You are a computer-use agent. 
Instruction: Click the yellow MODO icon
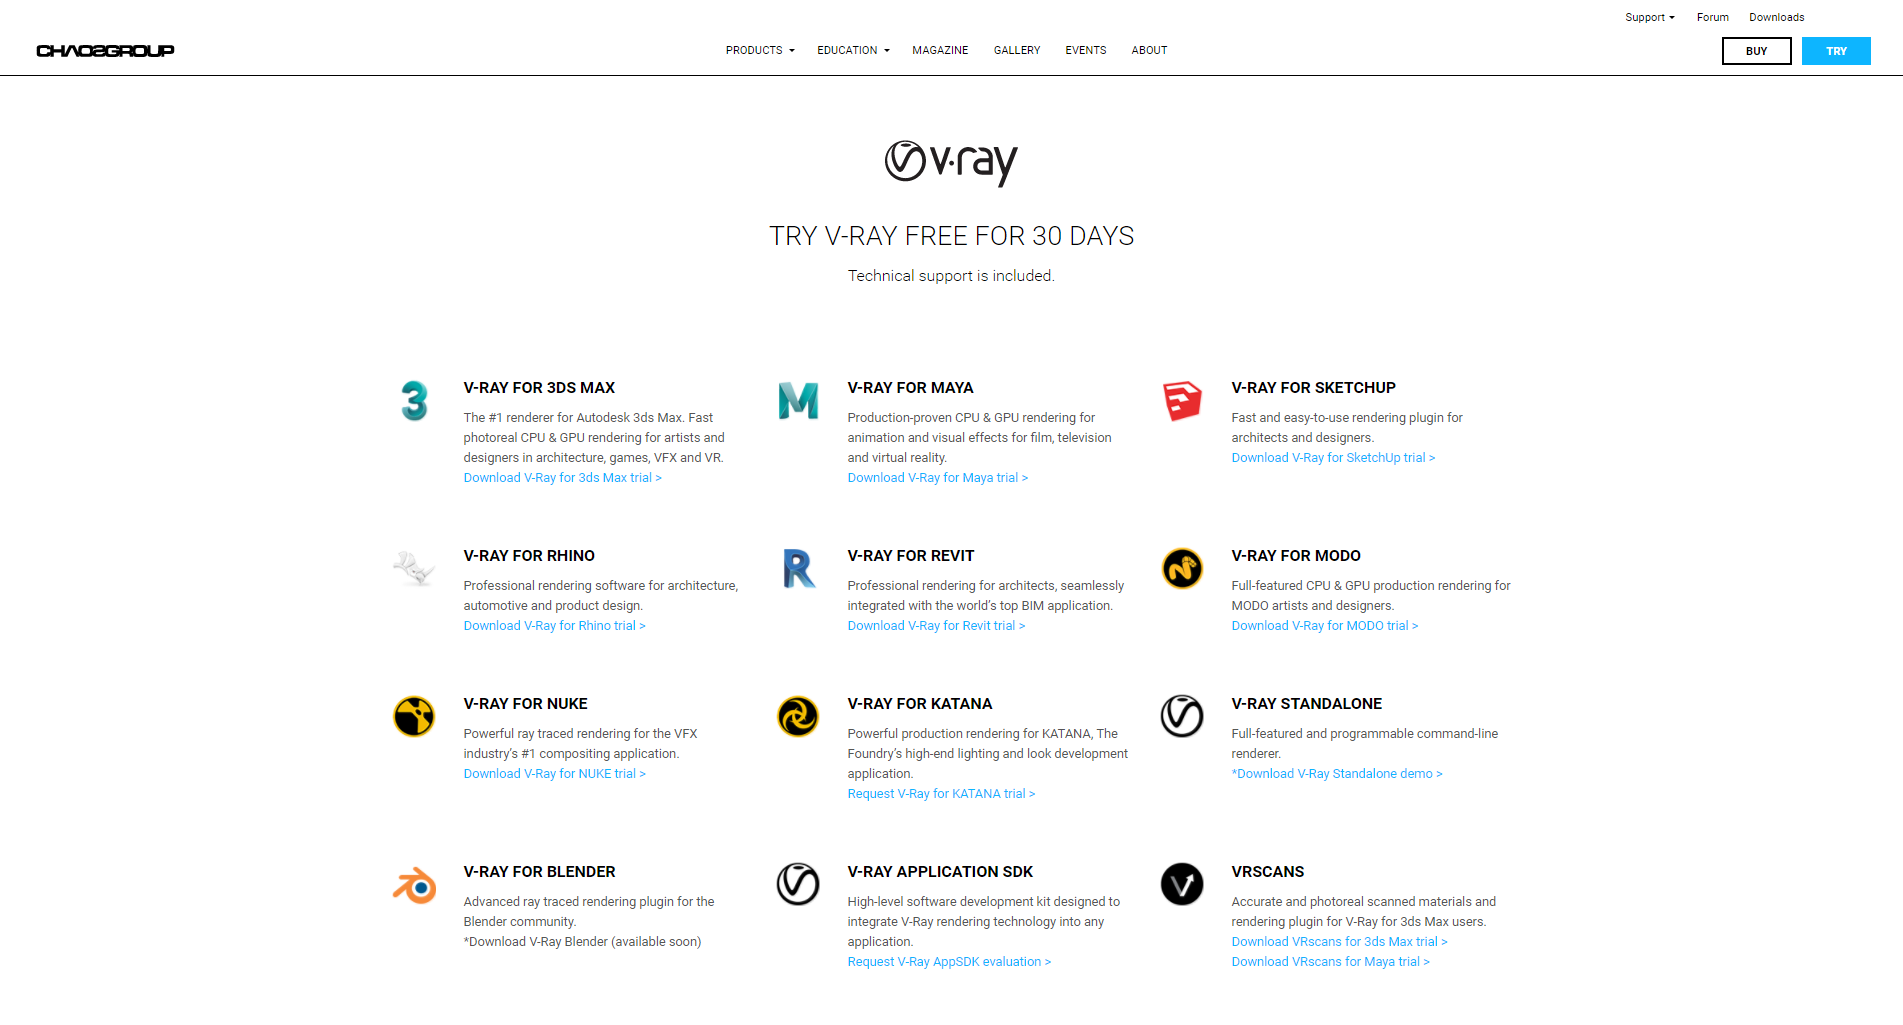tap(1181, 569)
